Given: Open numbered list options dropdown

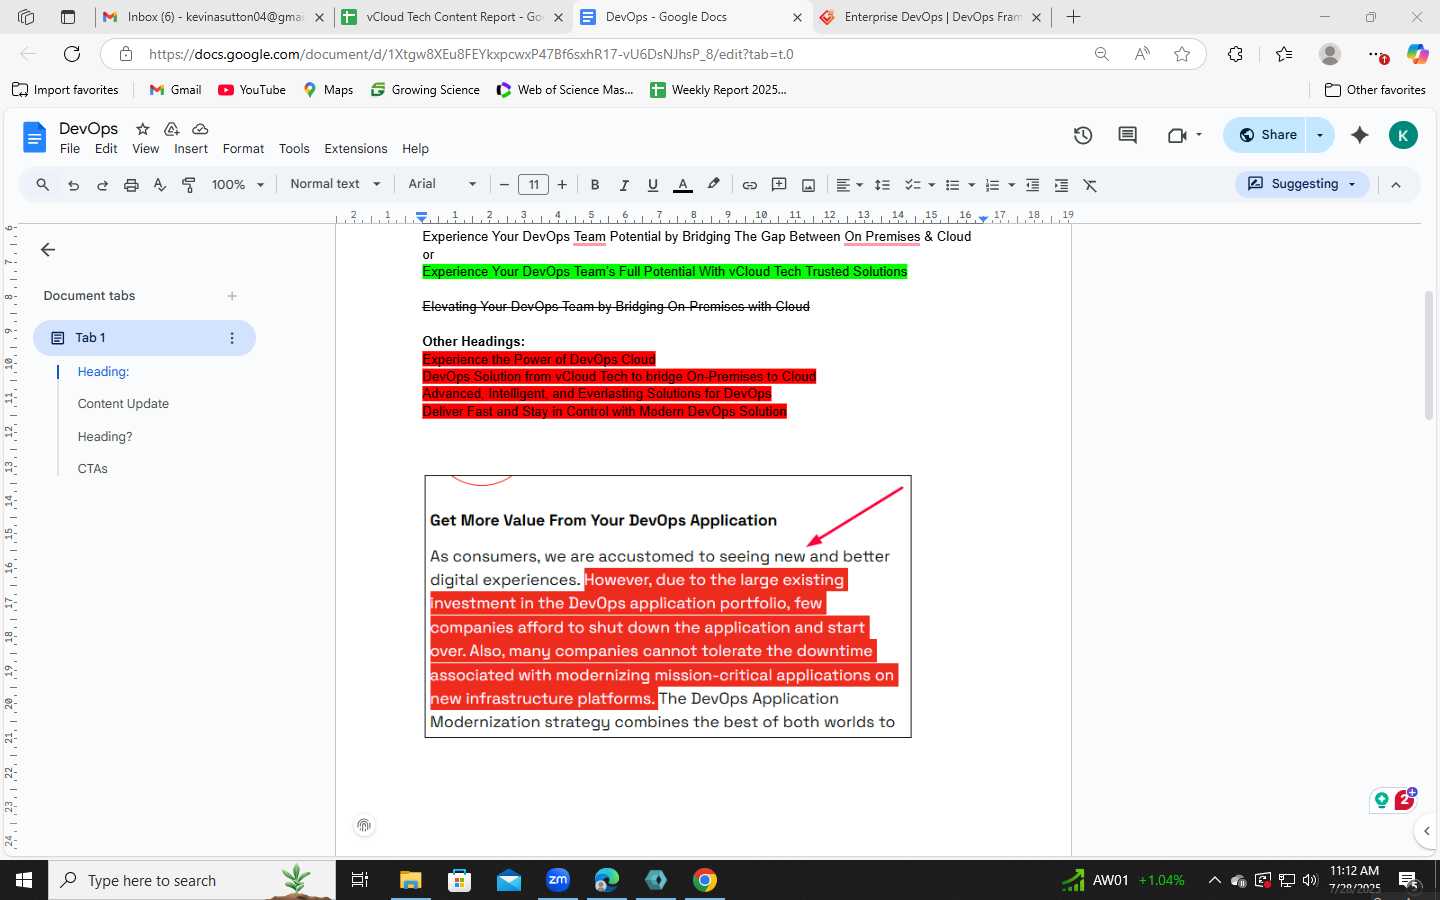Looking at the screenshot, I should click(x=1000, y=185).
